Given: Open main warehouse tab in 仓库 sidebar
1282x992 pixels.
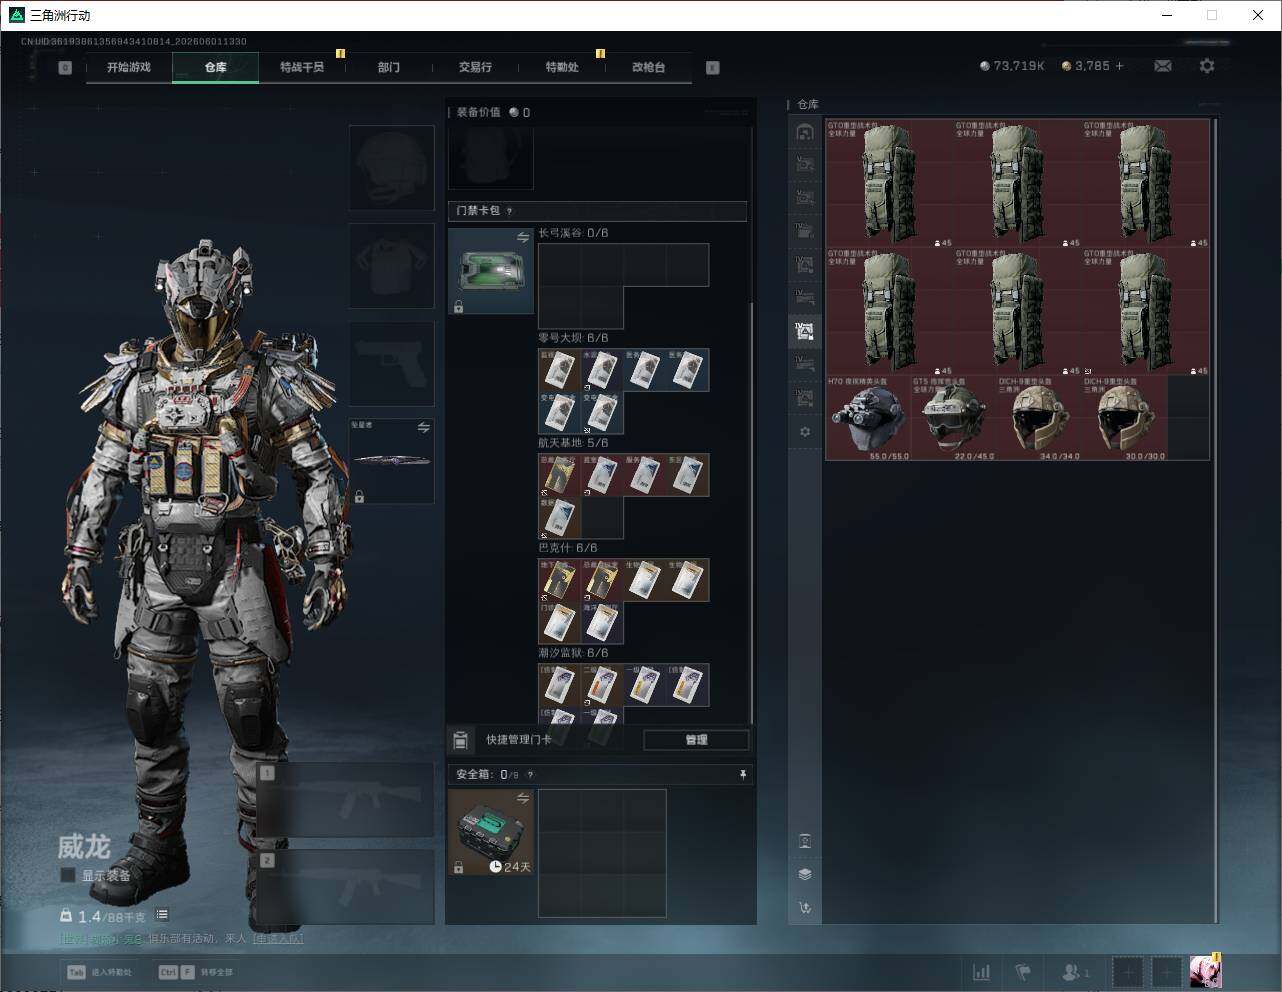Looking at the screenshot, I should click(x=805, y=132).
